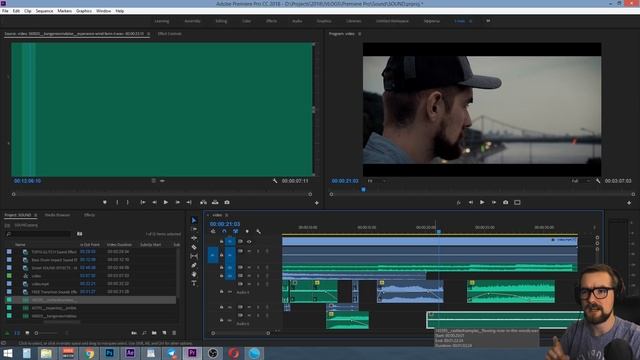The width and height of the screenshot is (640, 360).
Task: Click the Program monitor playhead marker
Action: coord(363,189)
